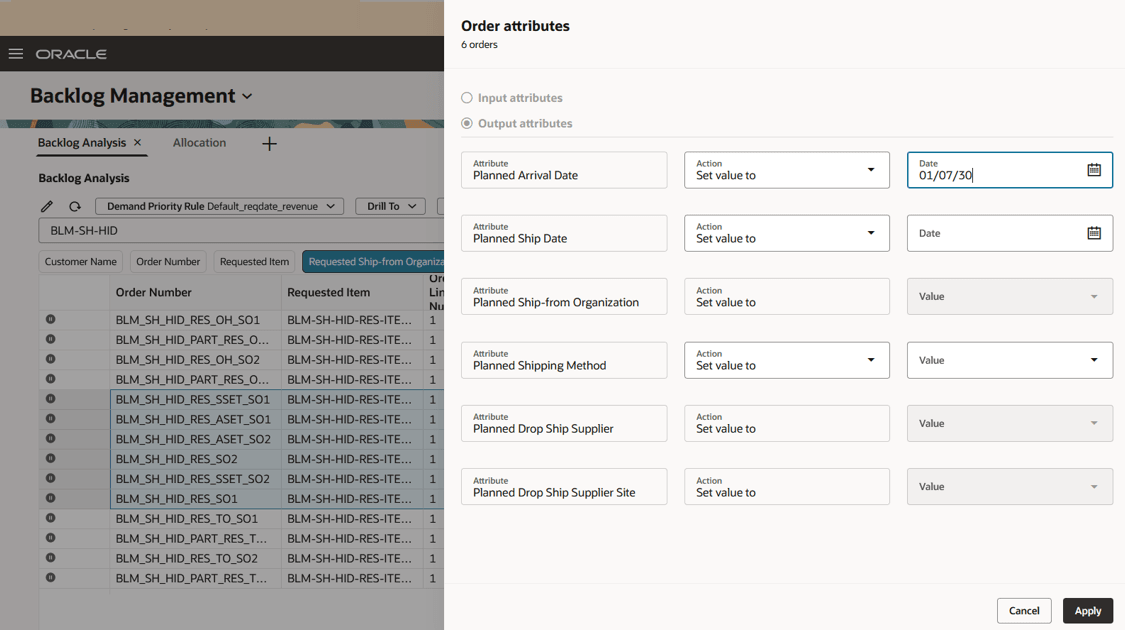
Task: Switch to the Allocation tab
Action: point(199,143)
